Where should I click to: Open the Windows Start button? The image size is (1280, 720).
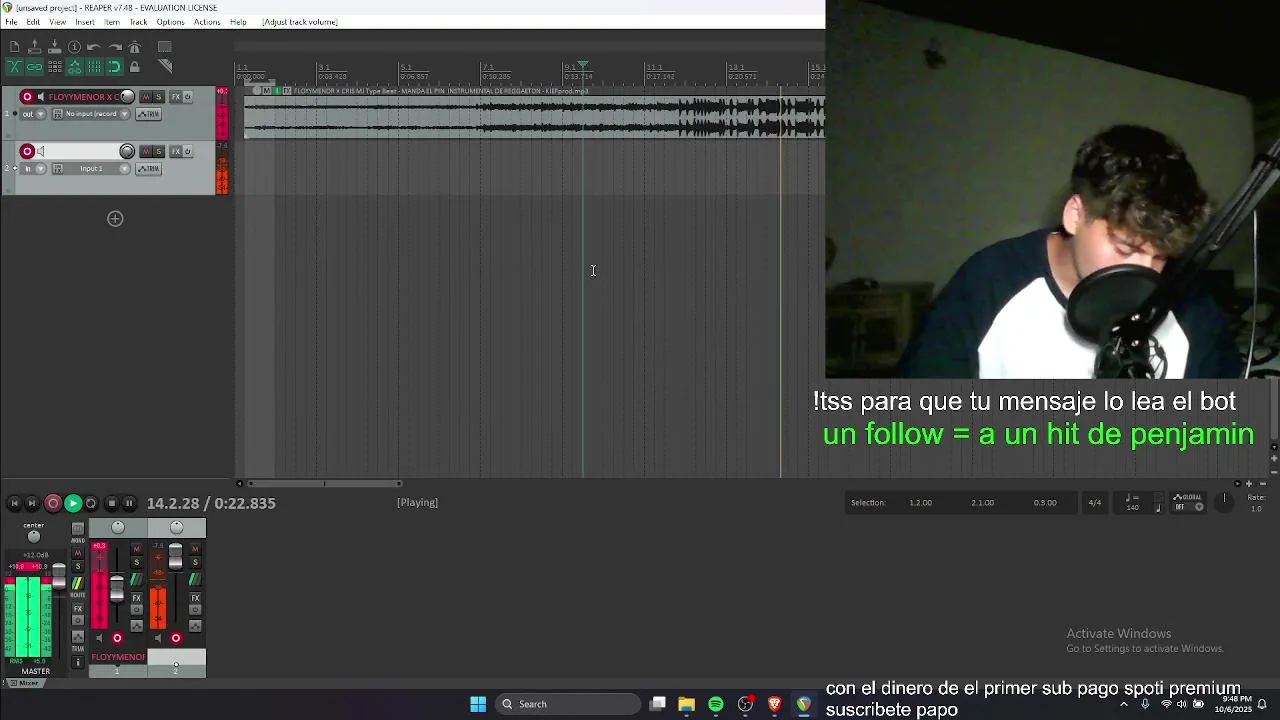[478, 704]
